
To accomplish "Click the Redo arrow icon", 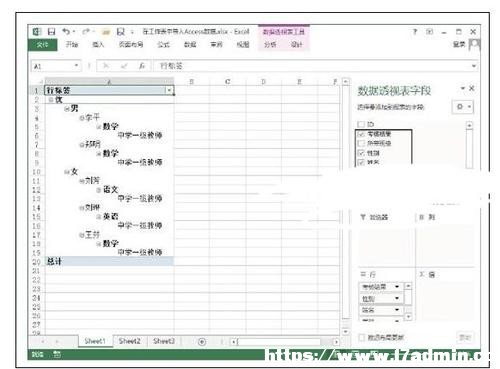I will point(86,31).
